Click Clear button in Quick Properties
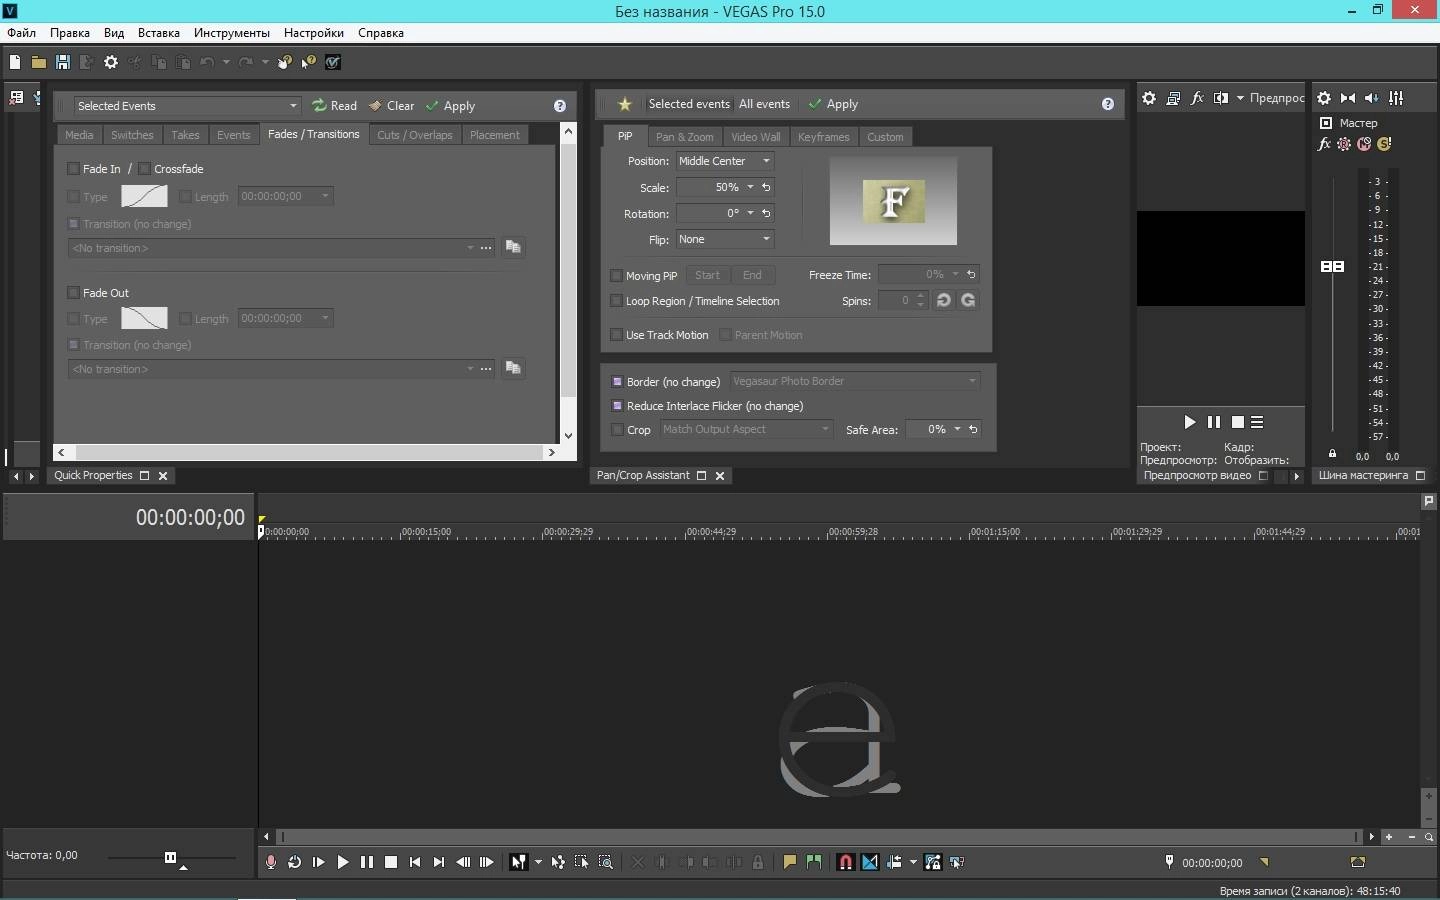Image resolution: width=1440 pixels, height=900 pixels. (391, 106)
